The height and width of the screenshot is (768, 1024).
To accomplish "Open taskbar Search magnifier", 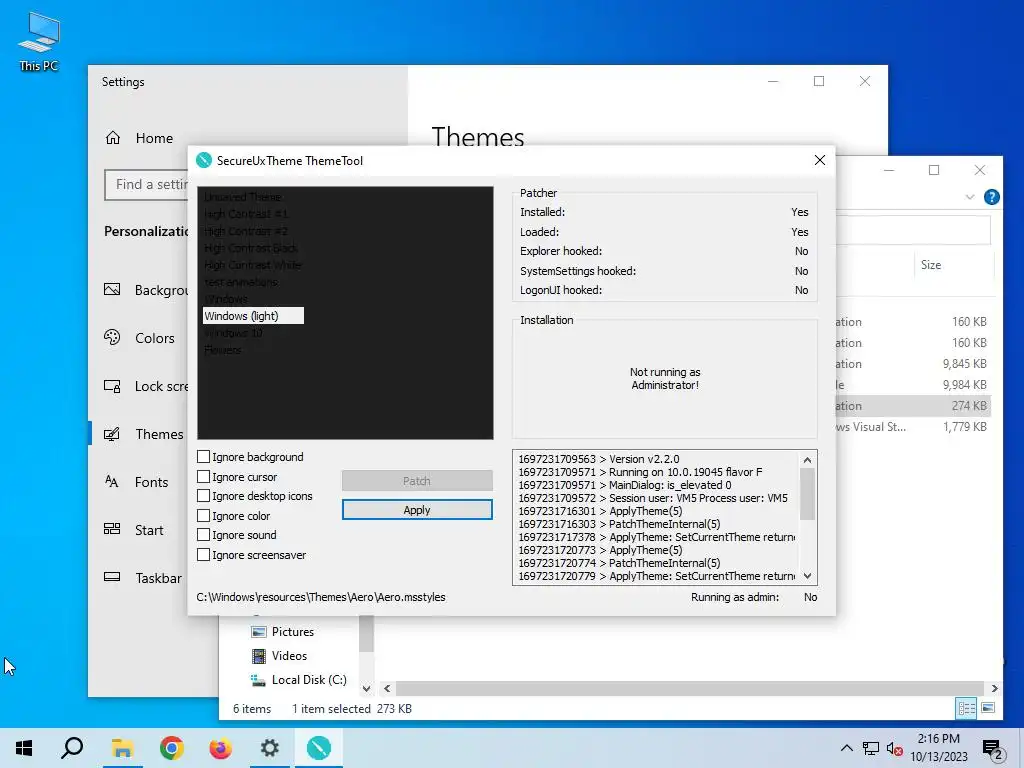I will 72,748.
